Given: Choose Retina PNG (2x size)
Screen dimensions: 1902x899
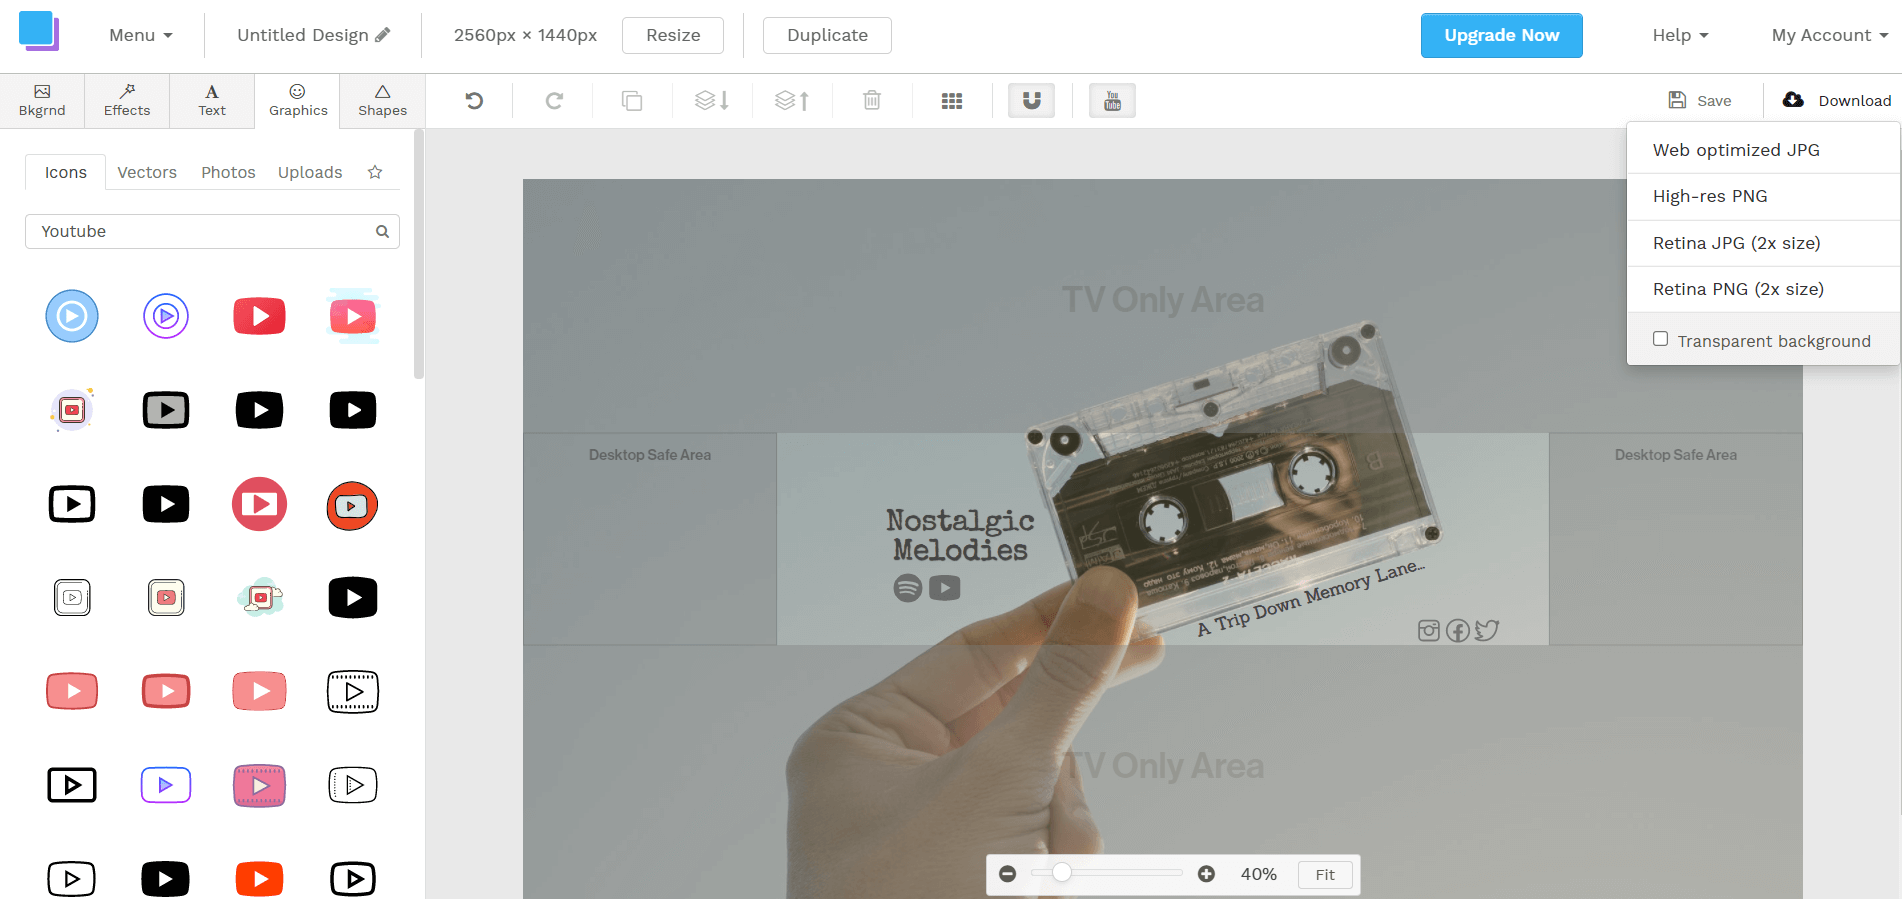Looking at the screenshot, I should (x=1763, y=289).
